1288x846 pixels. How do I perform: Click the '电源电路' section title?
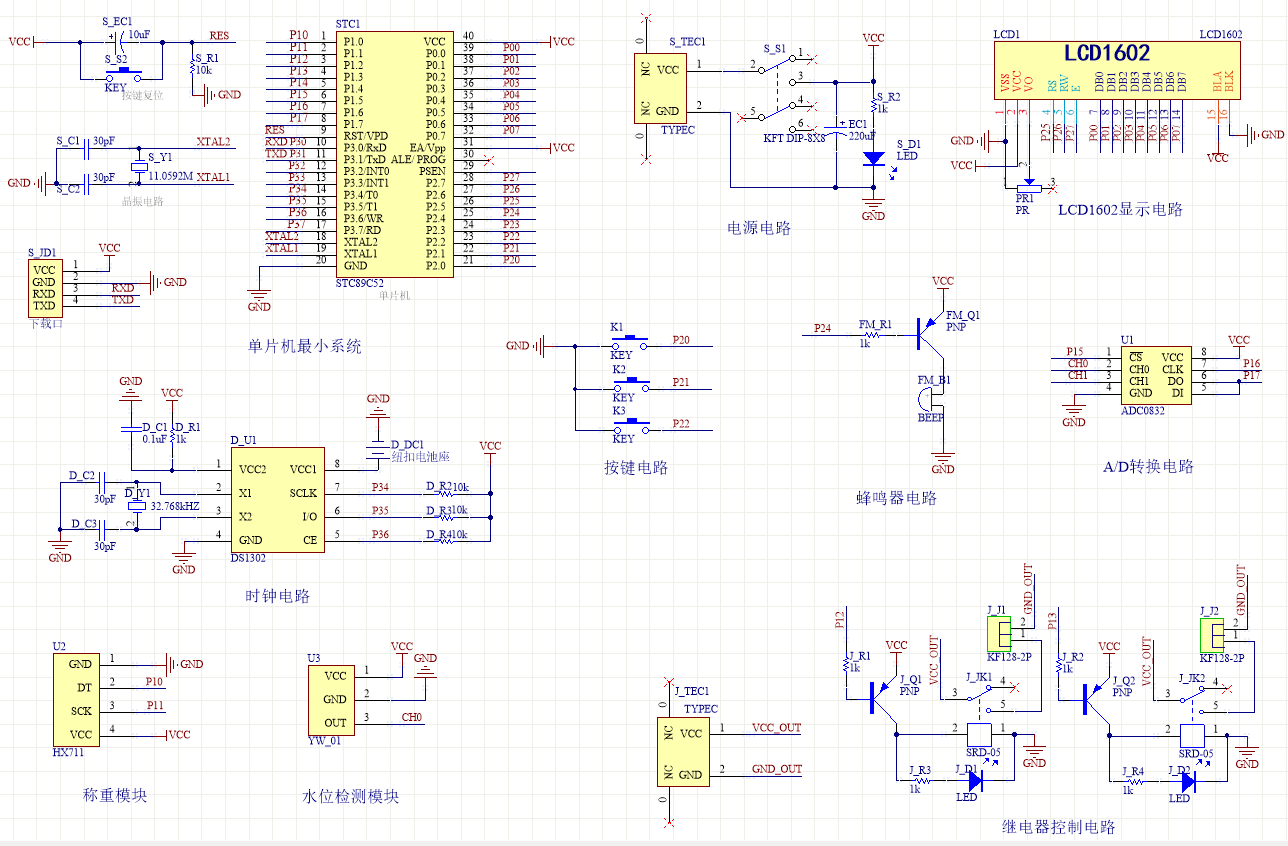click(759, 228)
